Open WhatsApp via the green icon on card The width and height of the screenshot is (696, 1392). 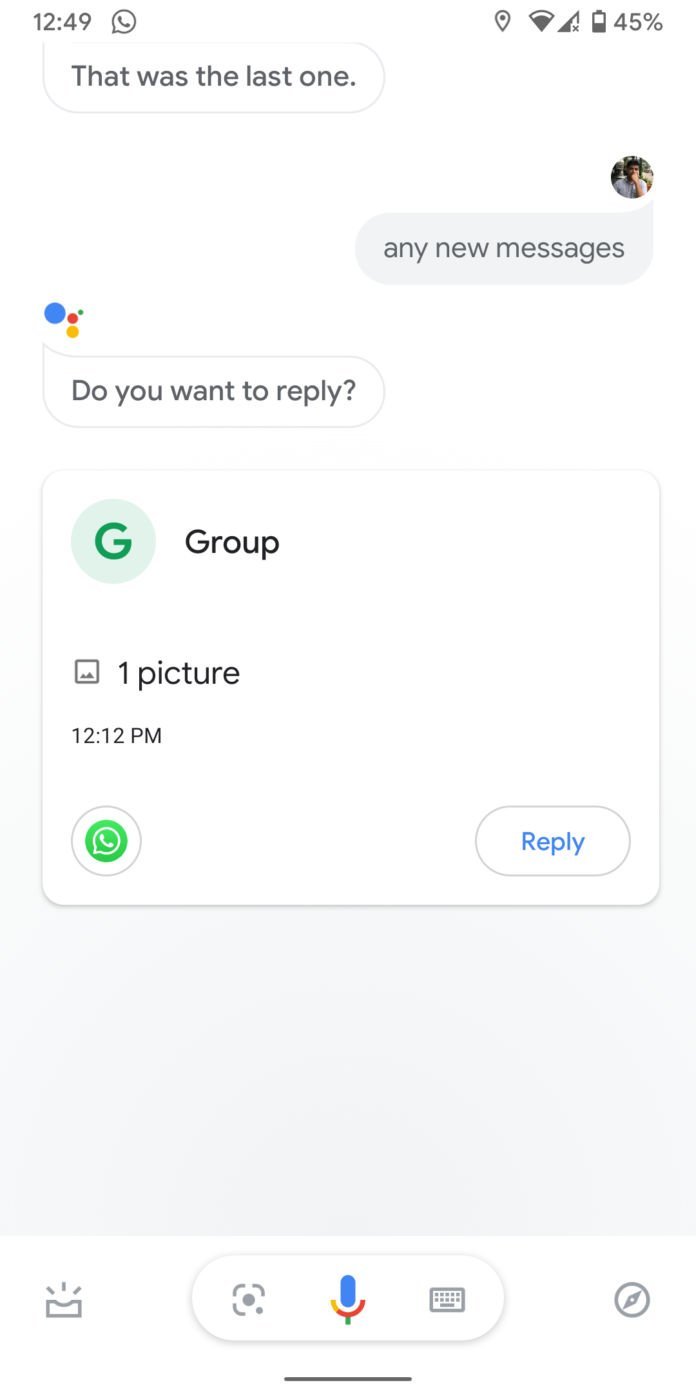tap(106, 841)
